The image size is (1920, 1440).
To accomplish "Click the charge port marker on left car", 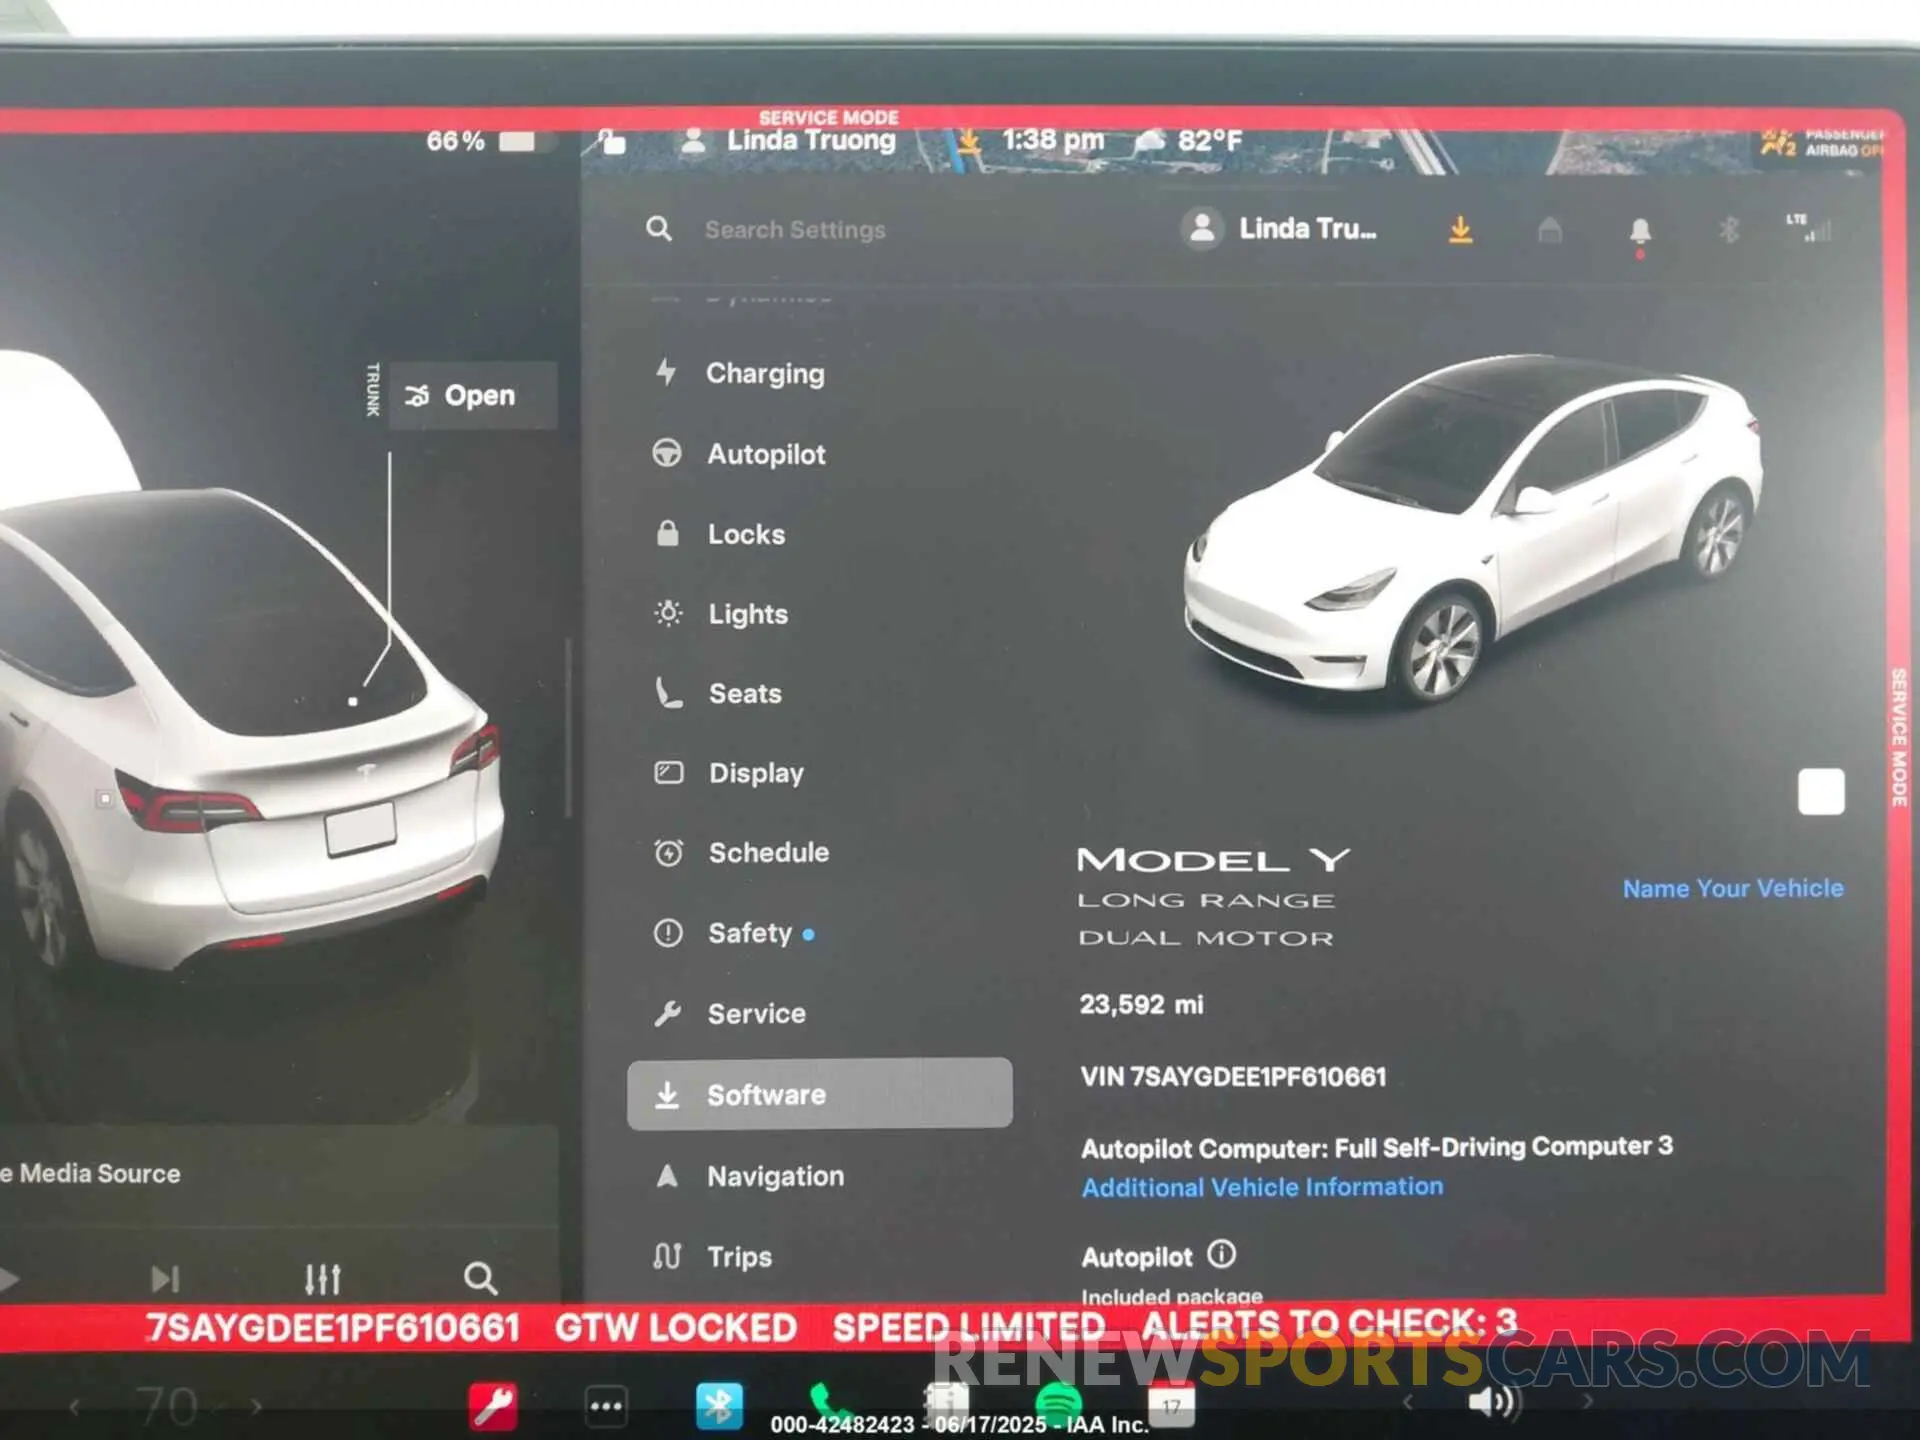I will coord(105,798).
